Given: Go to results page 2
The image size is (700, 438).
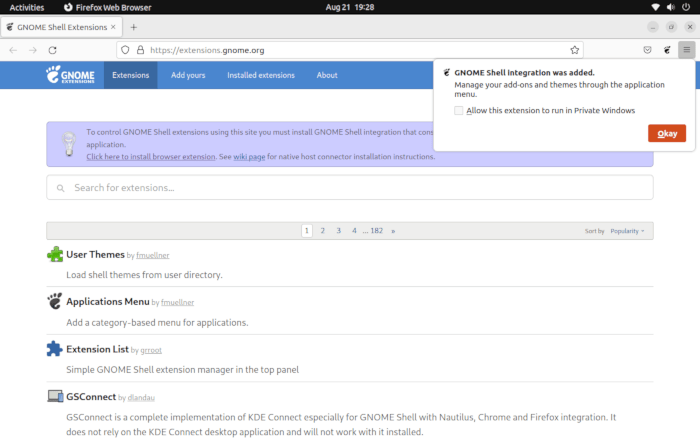Looking at the screenshot, I should (x=322, y=231).
